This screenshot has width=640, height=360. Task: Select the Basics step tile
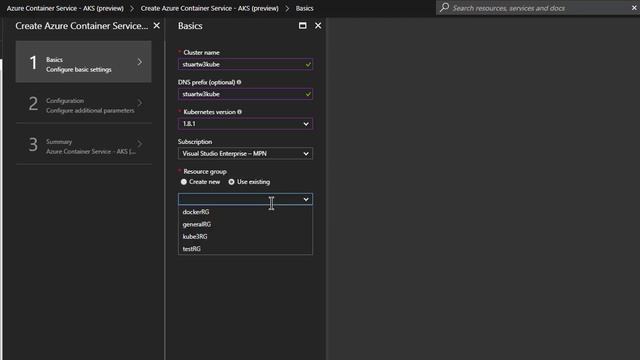click(x=84, y=62)
